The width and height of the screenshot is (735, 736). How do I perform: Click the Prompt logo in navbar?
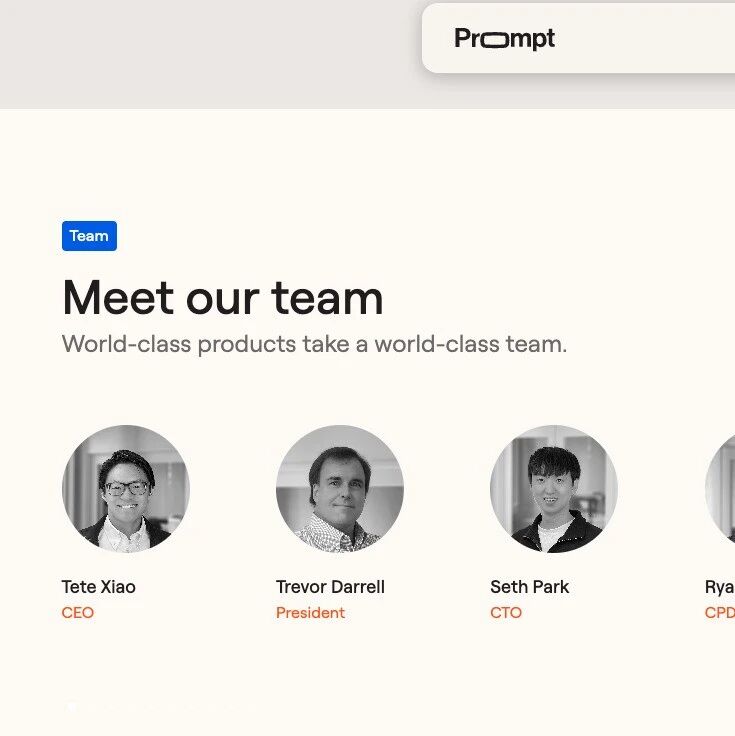504,39
